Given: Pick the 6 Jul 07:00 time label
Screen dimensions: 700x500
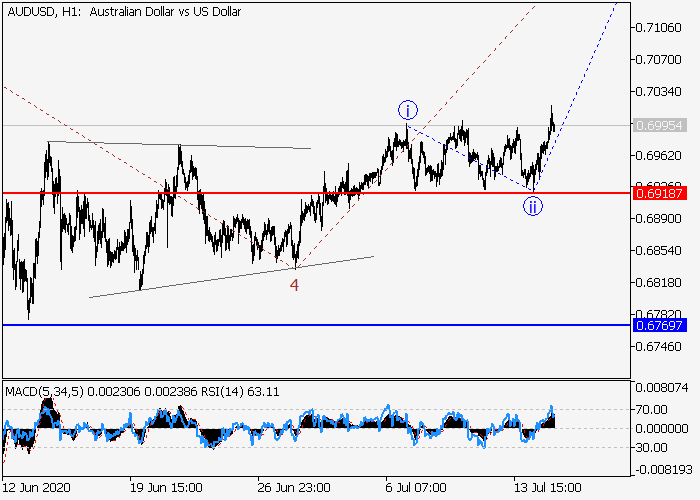Looking at the screenshot, I should pyautogui.click(x=418, y=487).
